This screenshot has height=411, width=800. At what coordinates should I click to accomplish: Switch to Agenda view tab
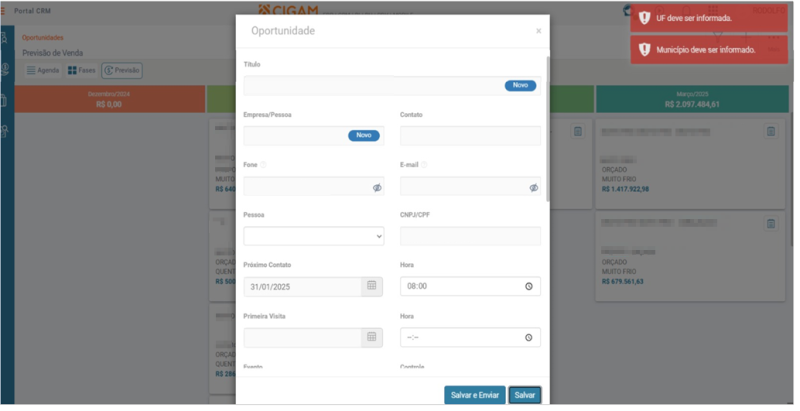pyautogui.click(x=43, y=70)
